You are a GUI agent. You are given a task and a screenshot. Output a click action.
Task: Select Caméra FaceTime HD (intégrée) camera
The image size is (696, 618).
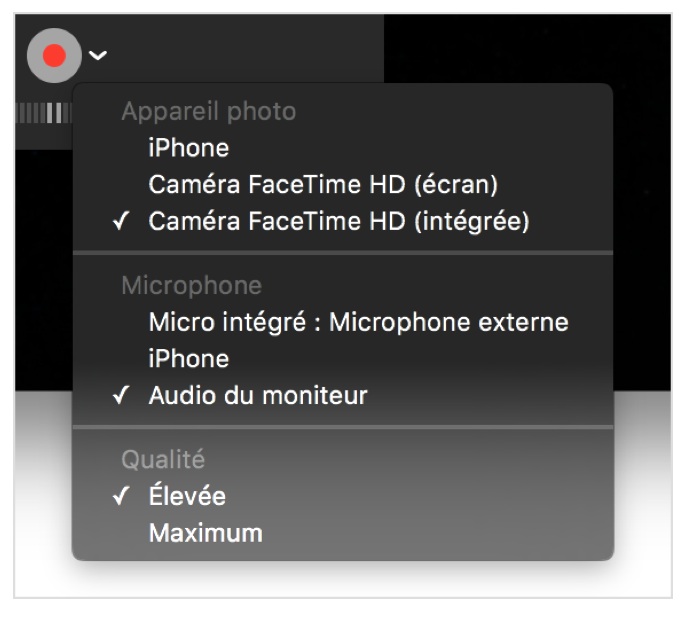coord(338,221)
